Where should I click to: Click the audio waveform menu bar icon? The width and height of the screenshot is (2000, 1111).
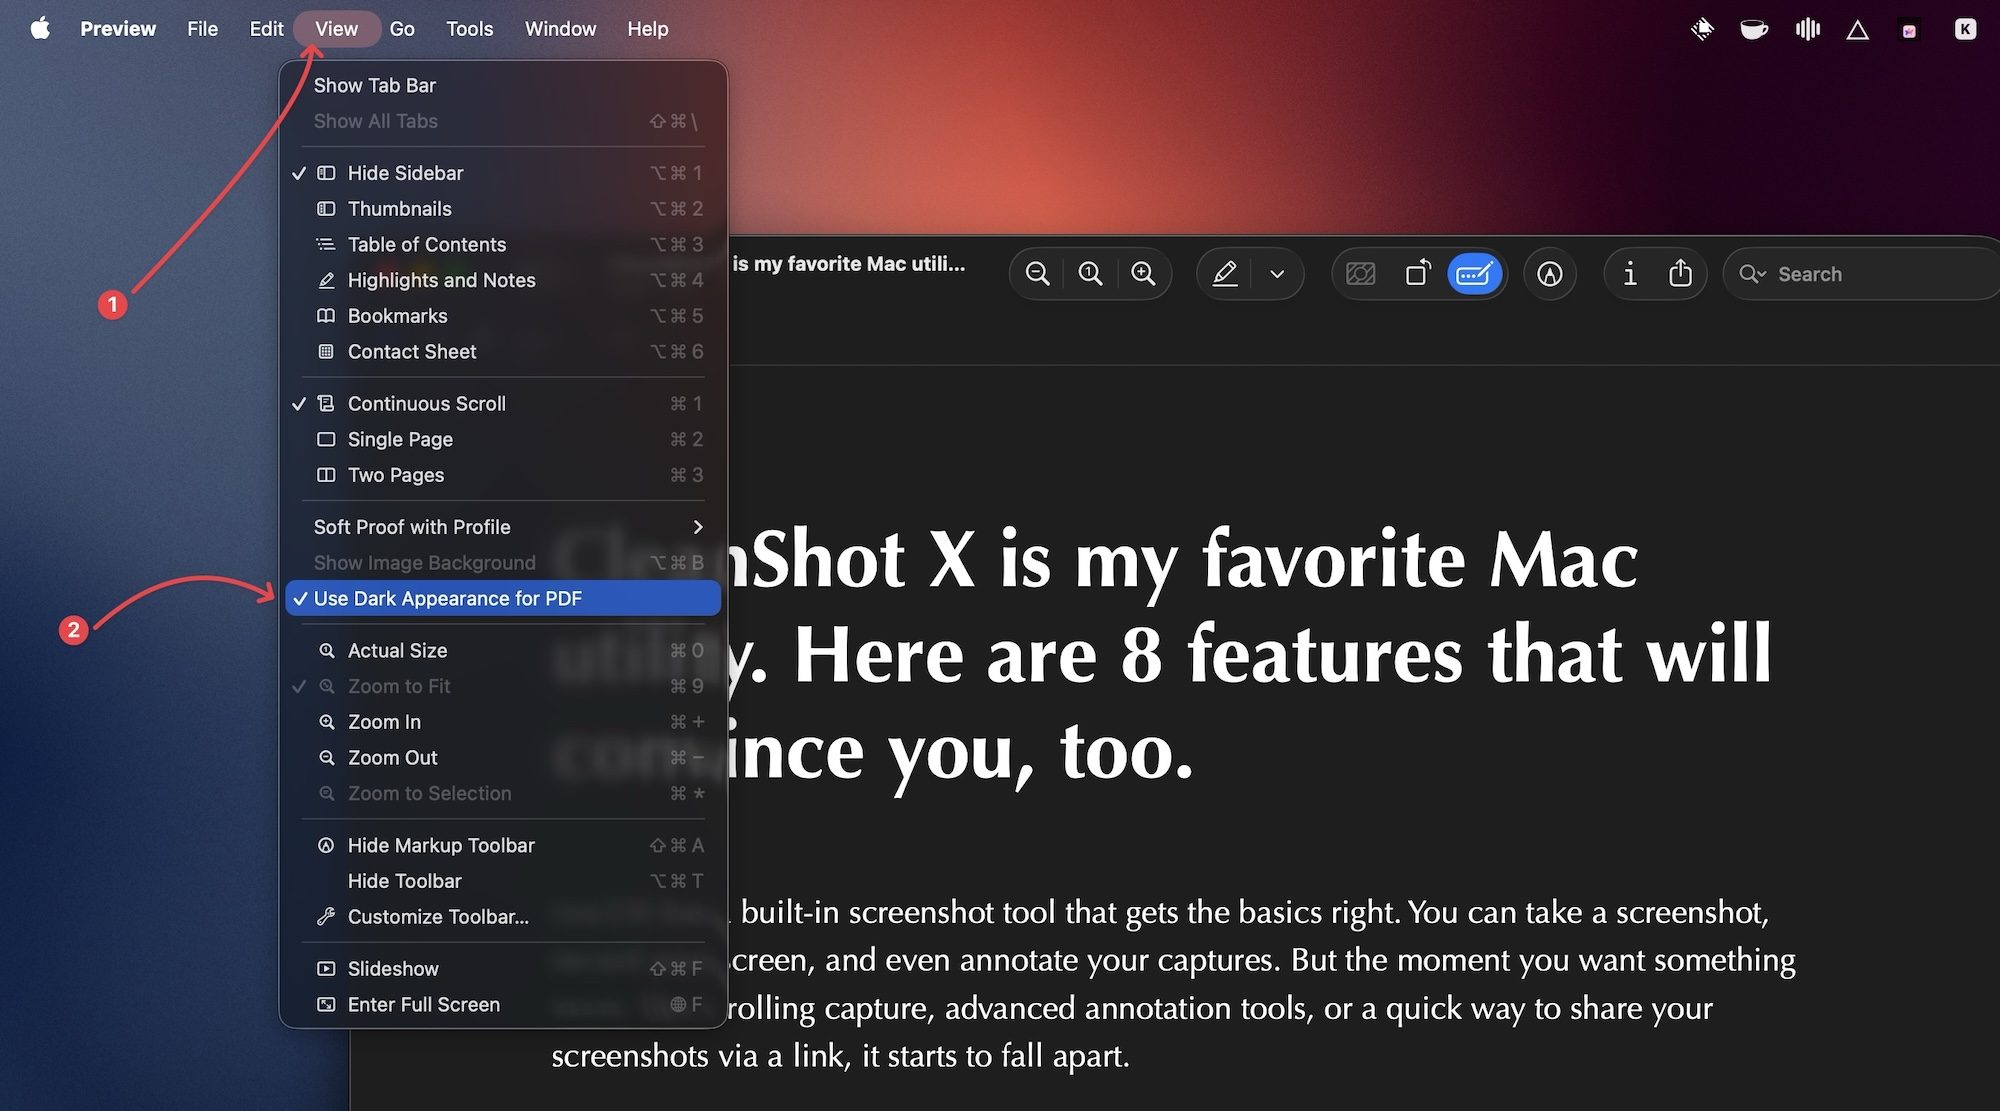1808,29
